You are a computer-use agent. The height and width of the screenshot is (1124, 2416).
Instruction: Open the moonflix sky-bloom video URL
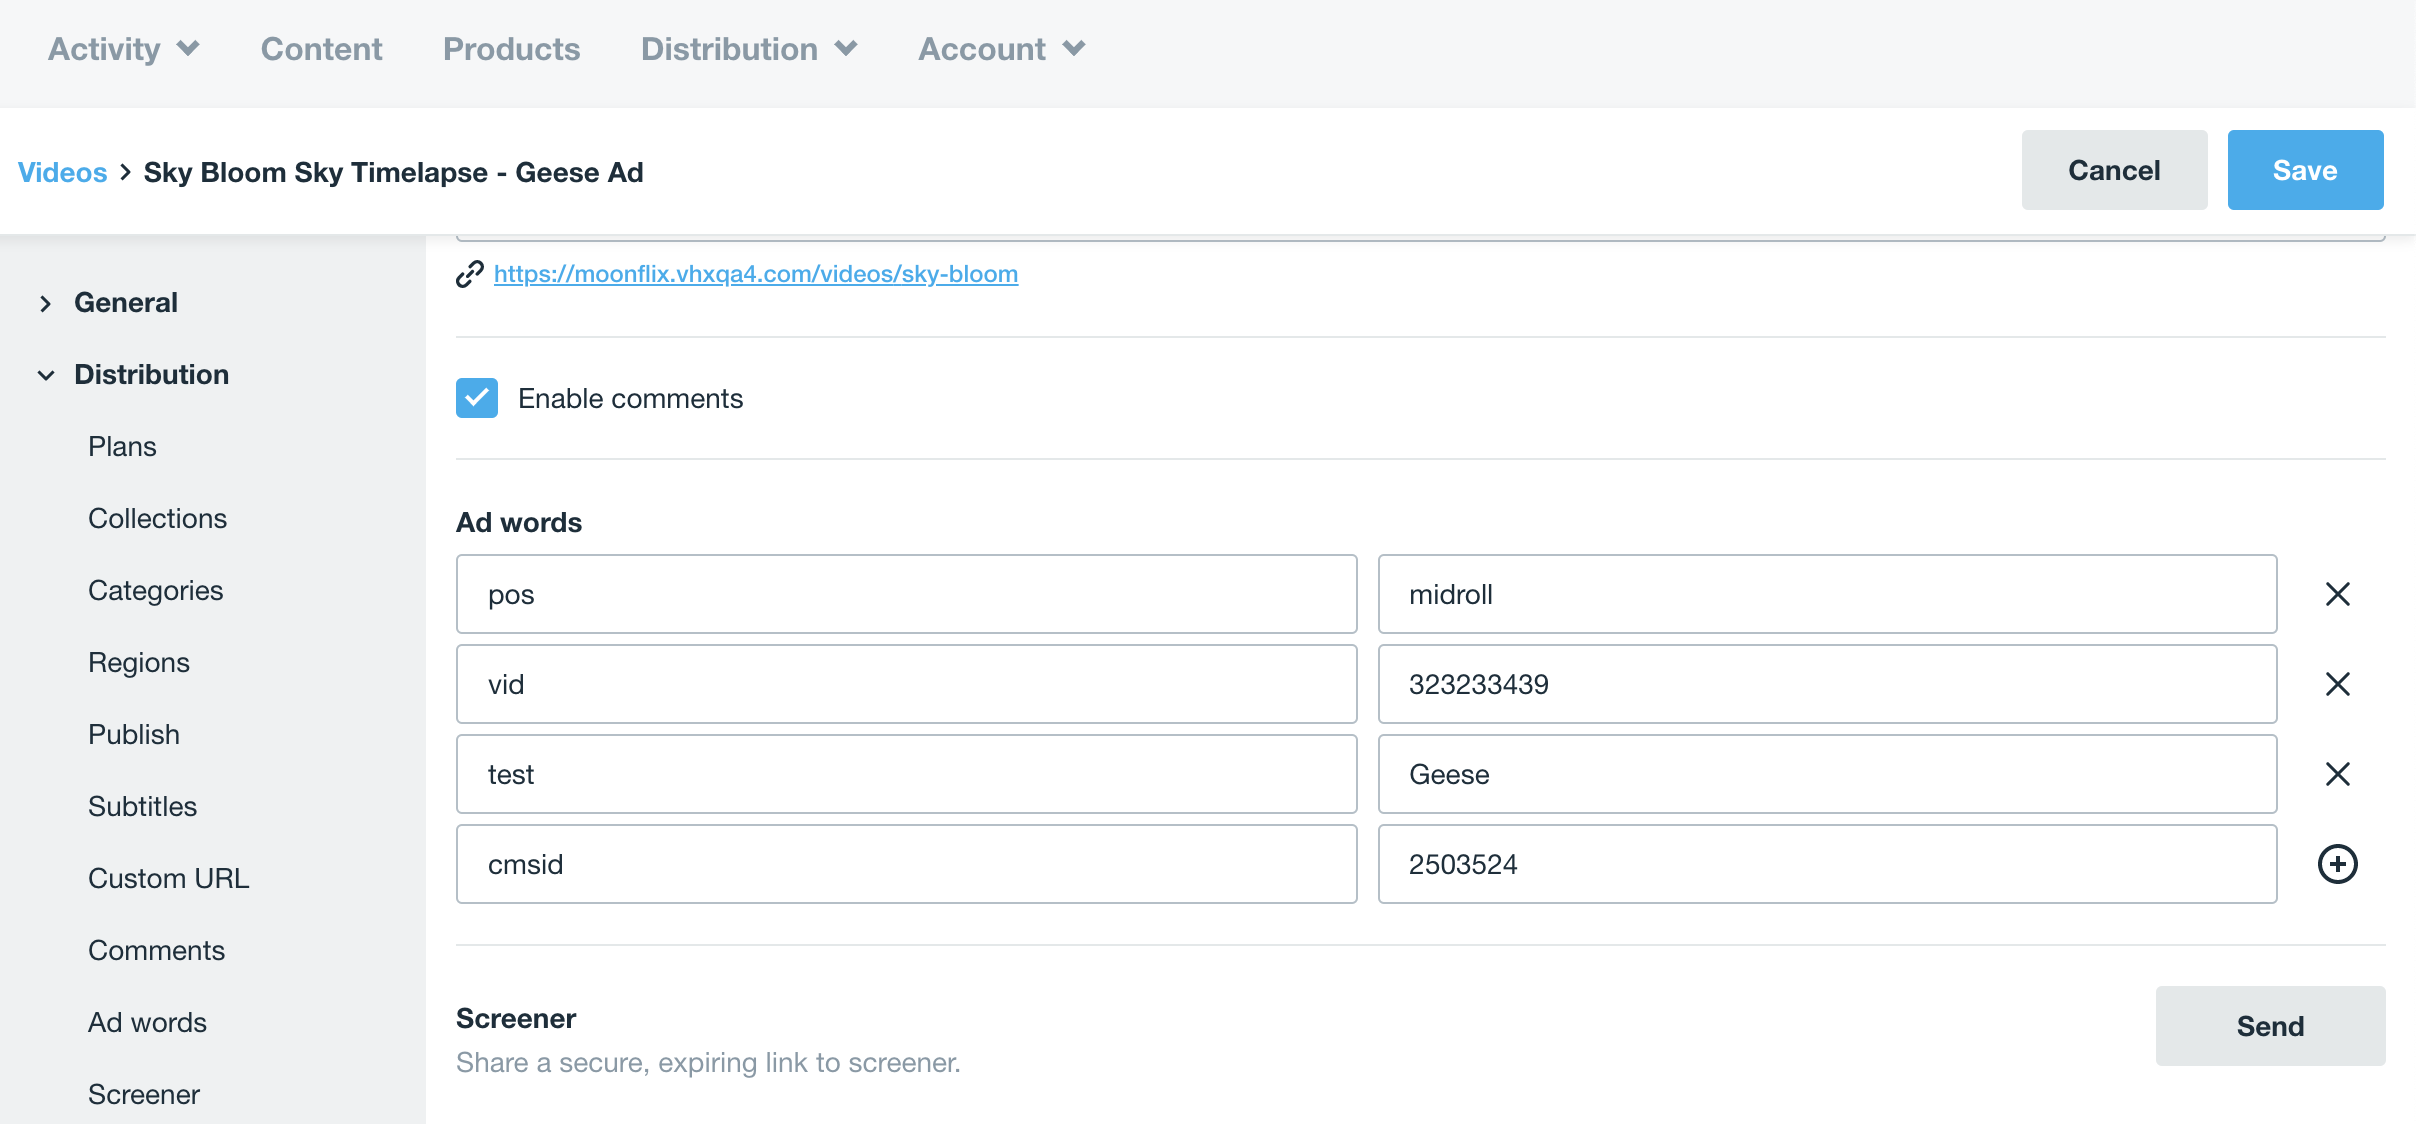coord(755,274)
